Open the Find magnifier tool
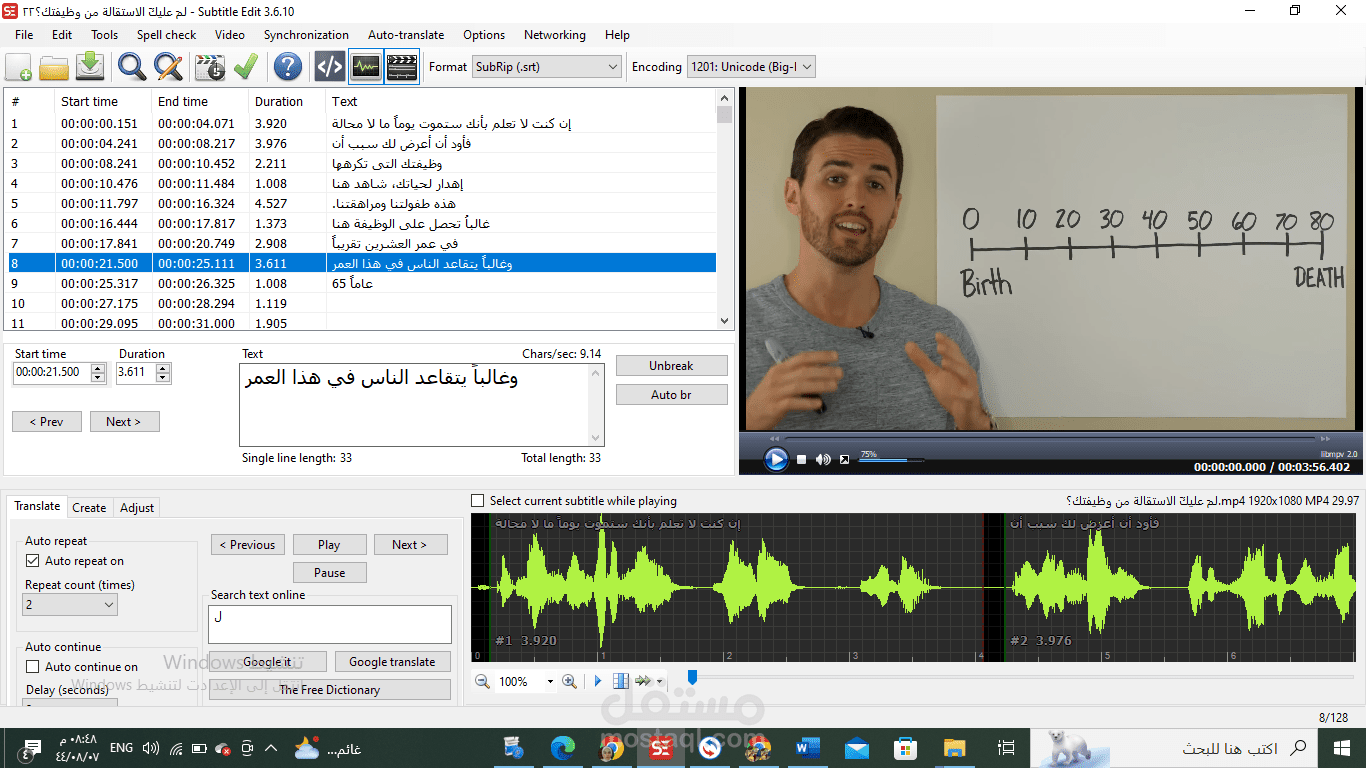This screenshot has width=1366, height=768. (x=132, y=67)
